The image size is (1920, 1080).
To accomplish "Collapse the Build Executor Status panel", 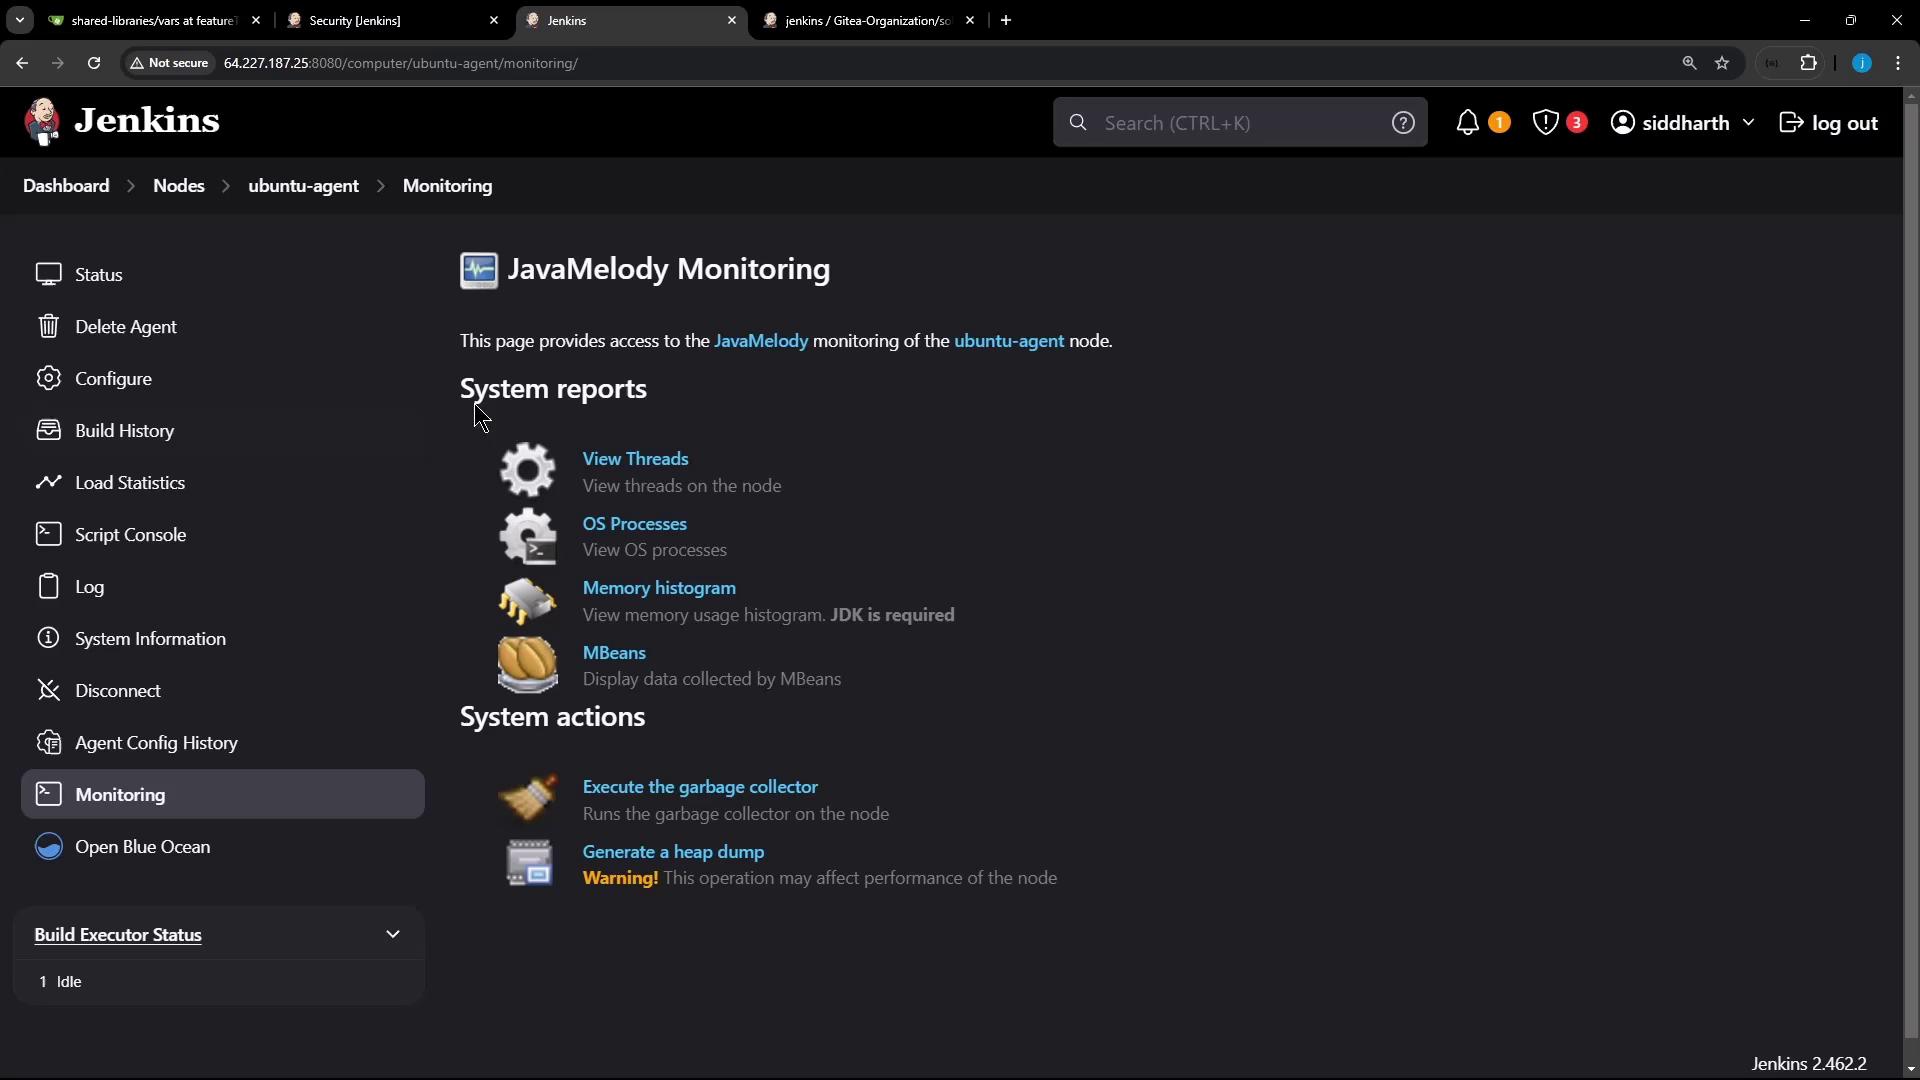I will coord(393,934).
